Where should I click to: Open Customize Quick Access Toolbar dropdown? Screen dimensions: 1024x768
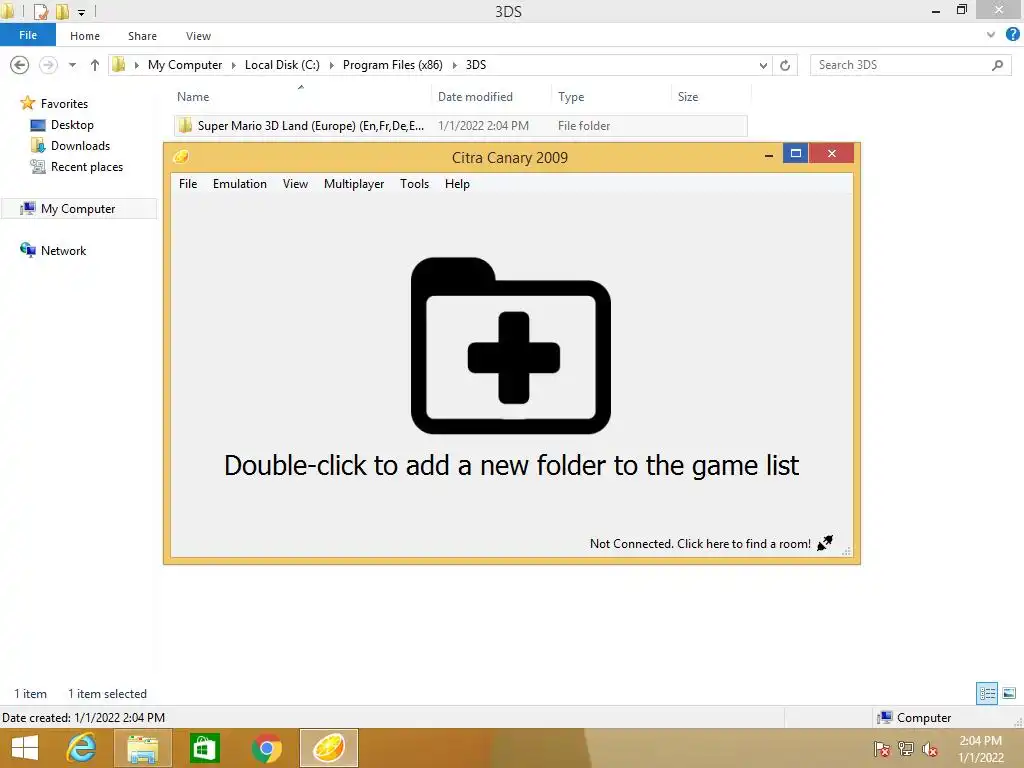click(81, 12)
